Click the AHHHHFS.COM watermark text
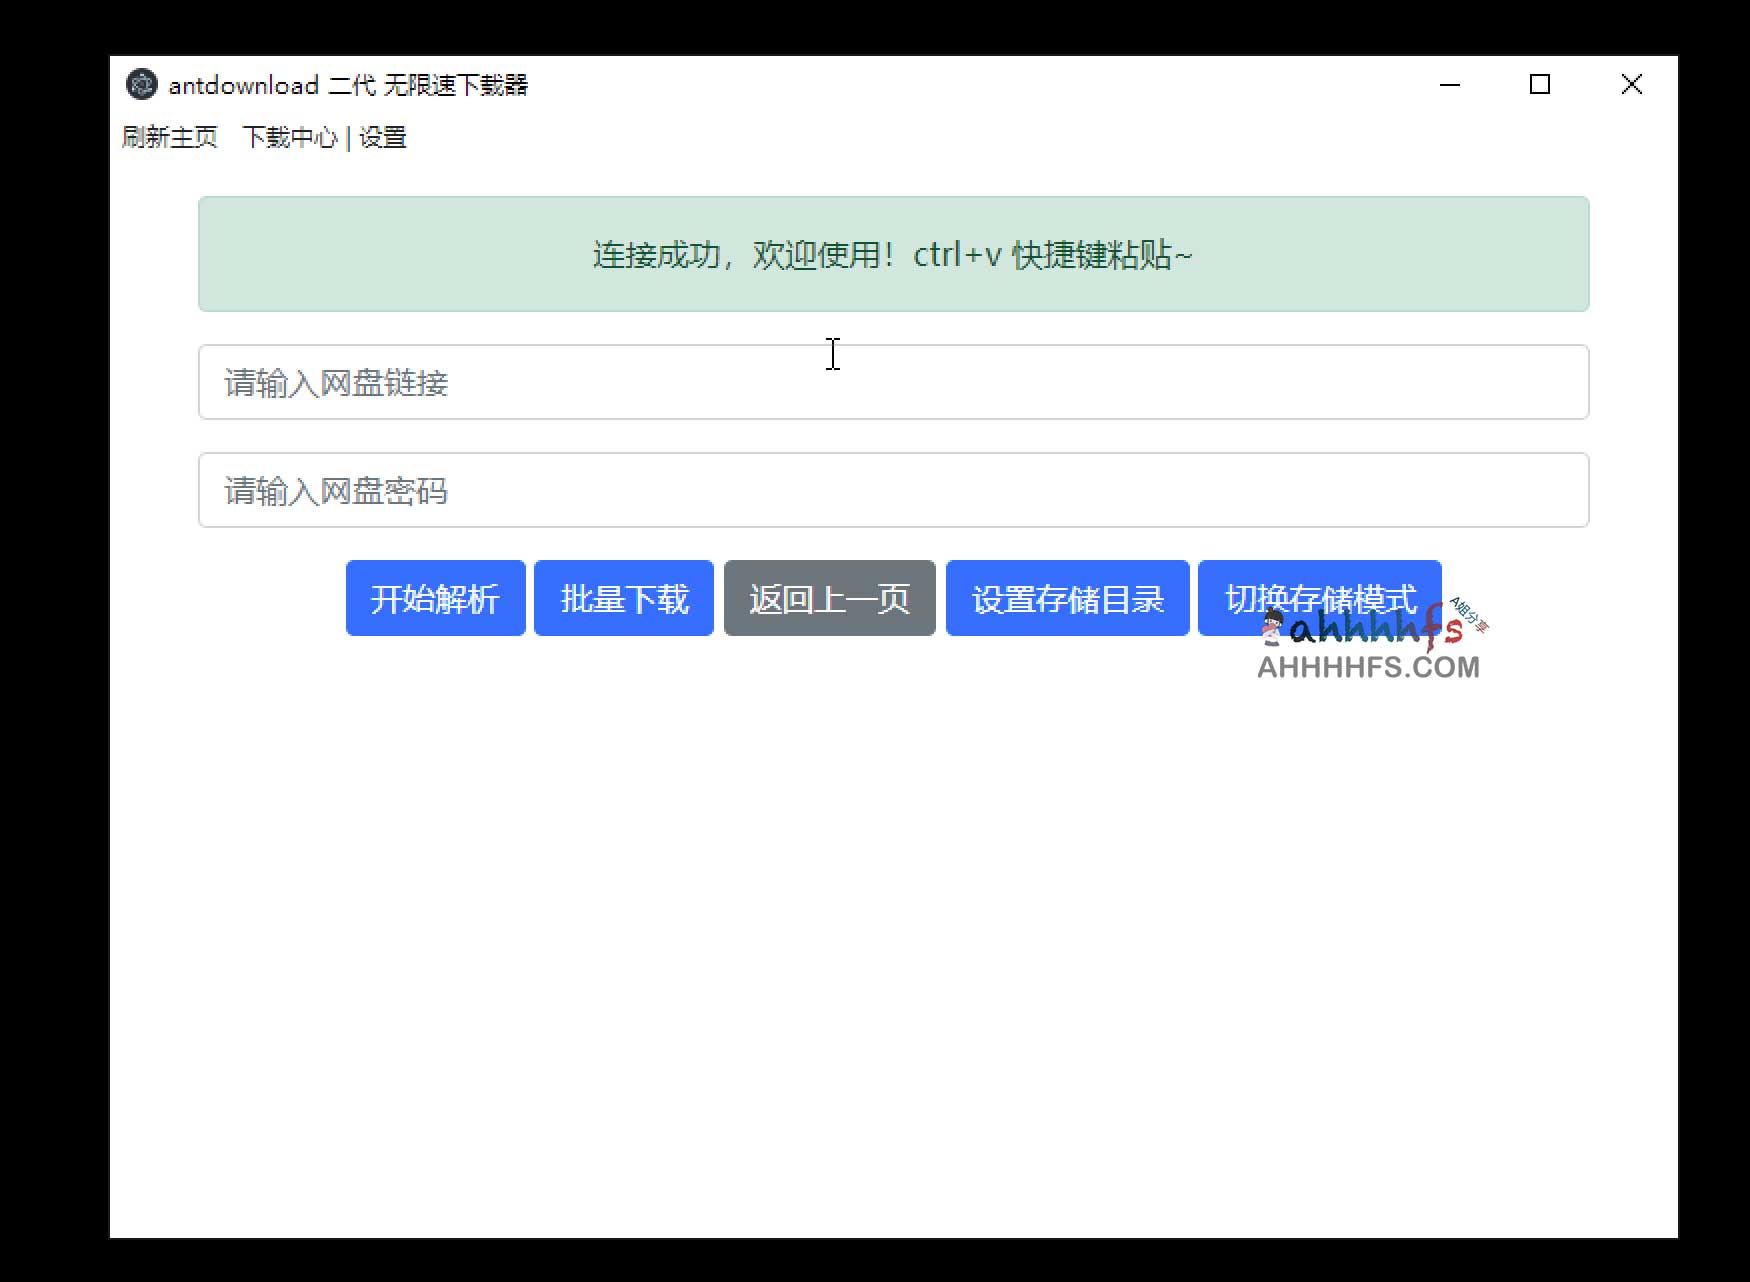The image size is (1750, 1282). pos(1367,668)
